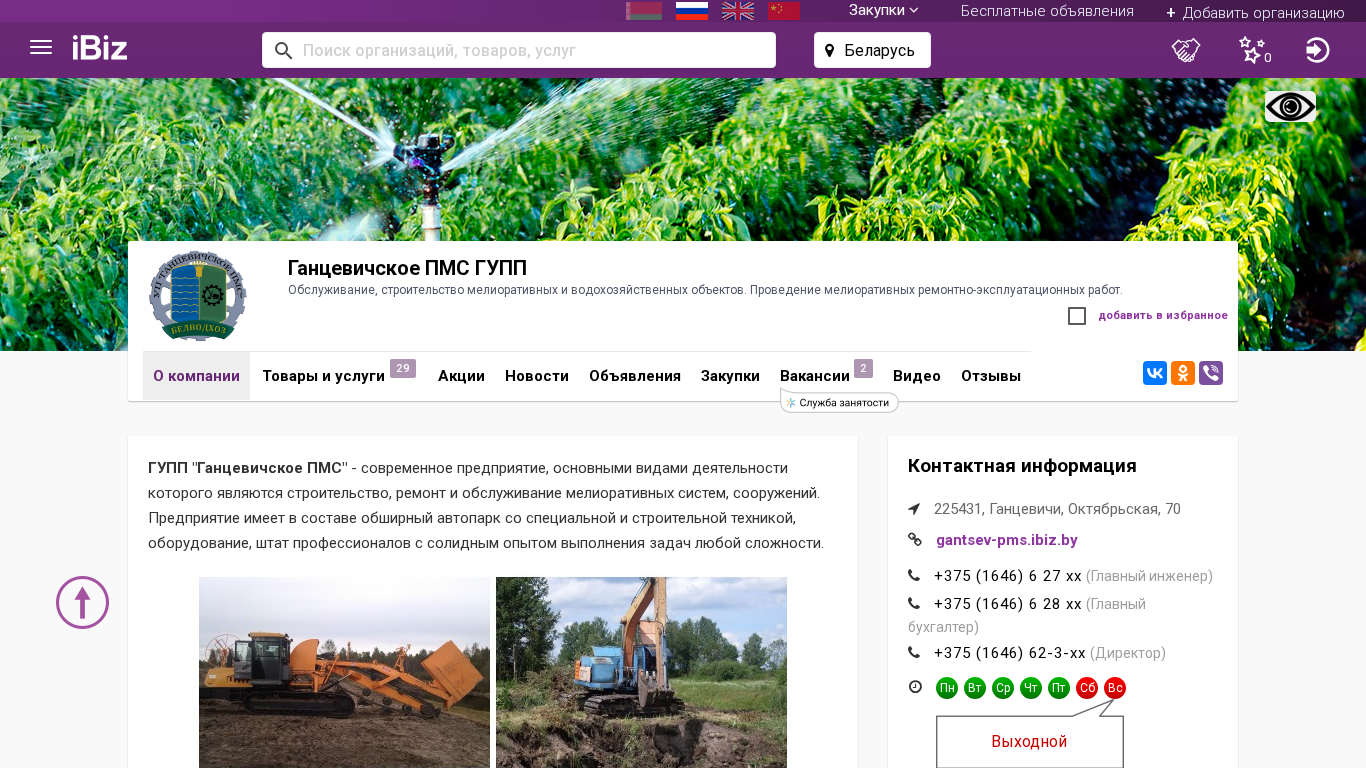Select the Сб weekday circle
This screenshot has width=1366, height=768.
pos(1087,688)
